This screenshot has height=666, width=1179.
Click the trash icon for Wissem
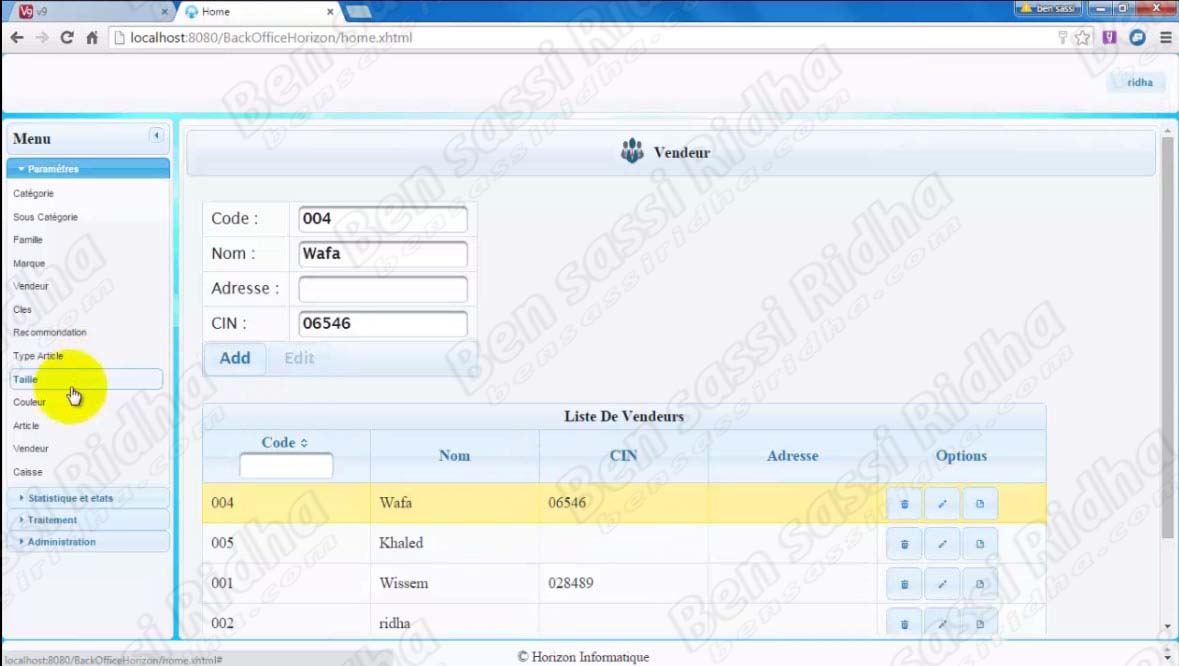click(904, 584)
